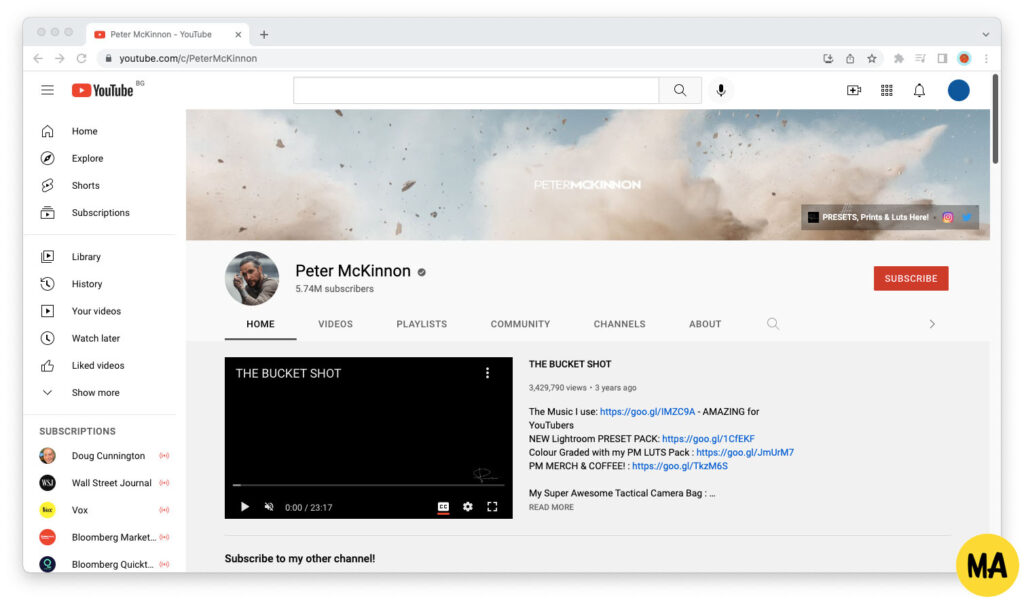Open Liked videos in the sidebar
The image size is (1024, 601).
click(100, 366)
